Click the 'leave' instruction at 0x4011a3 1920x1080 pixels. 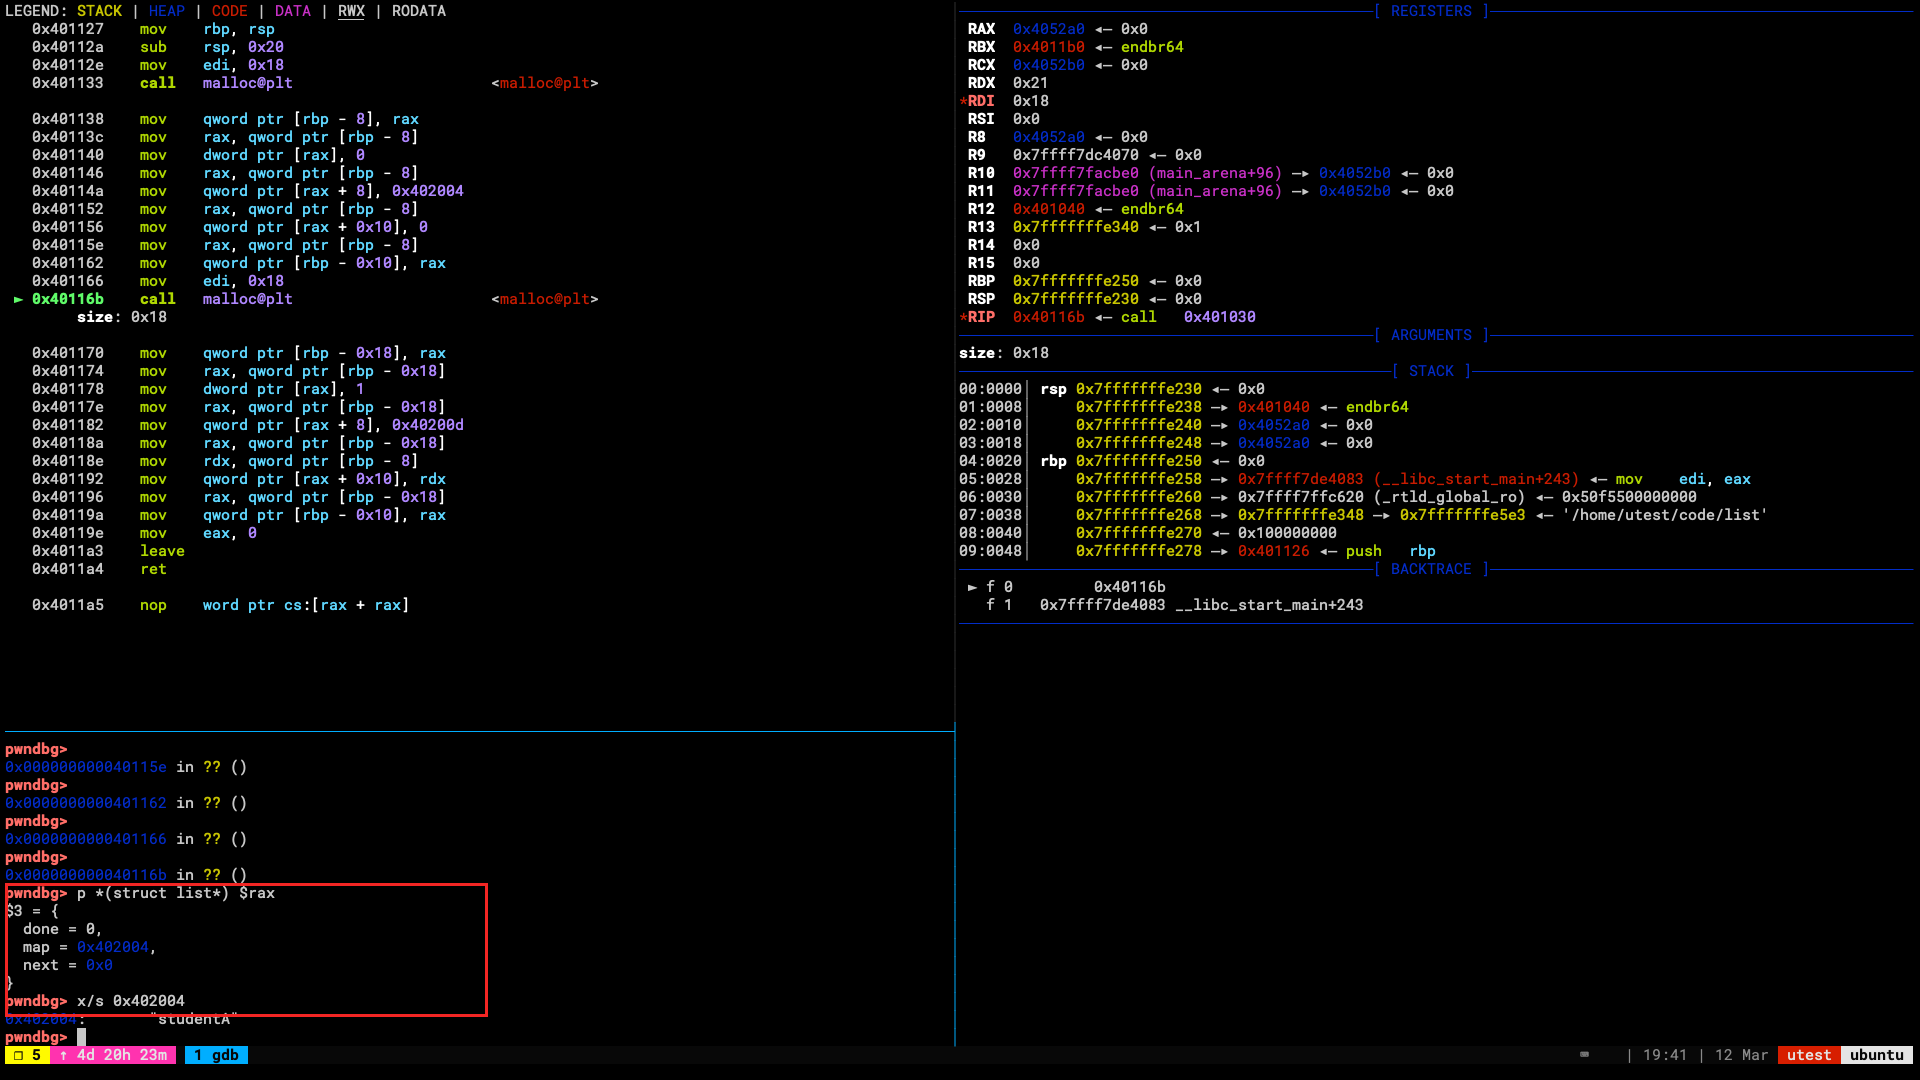point(162,551)
